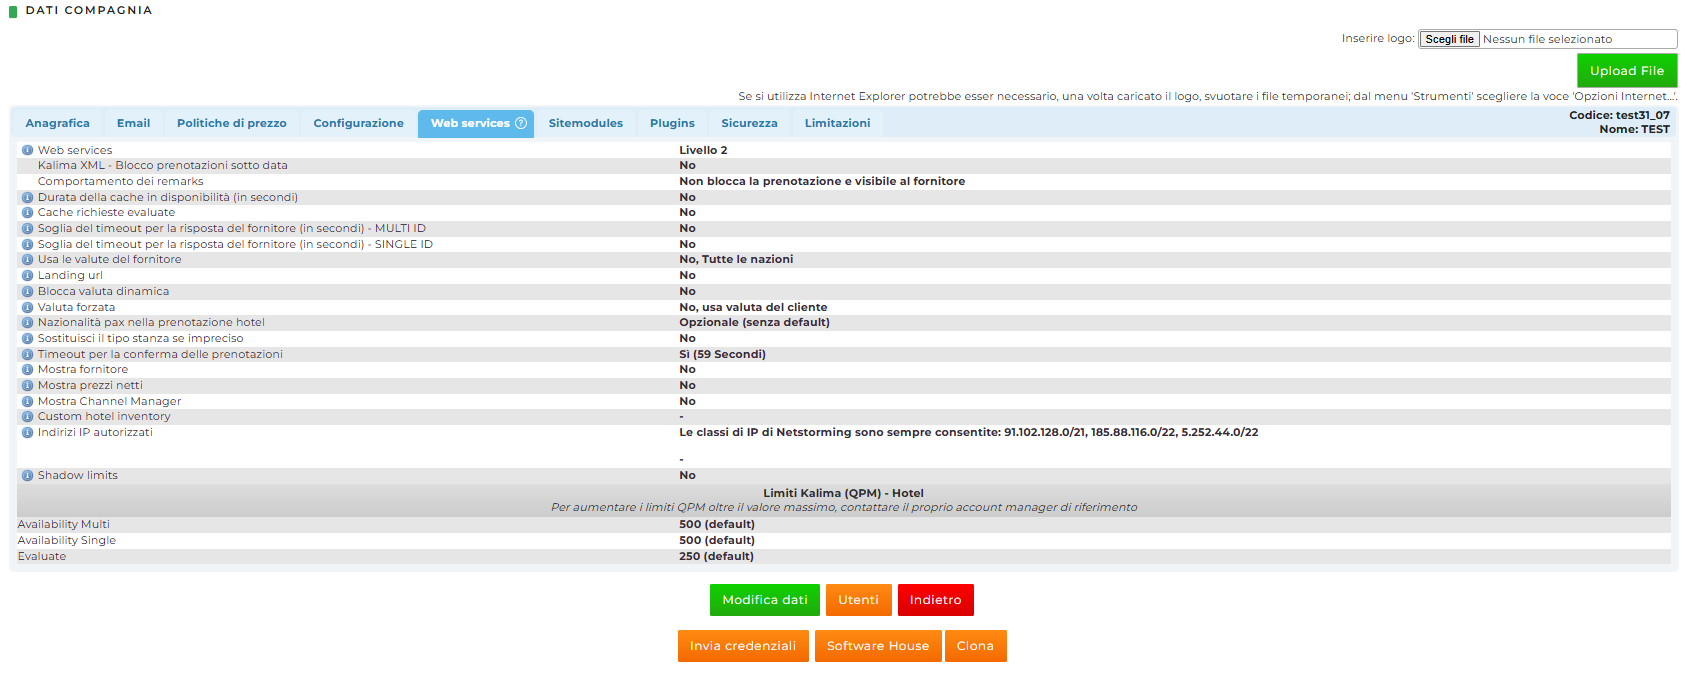Click the Scegli file button
The height and width of the screenshot is (691, 1690).
pyautogui.click(x=1449, y=39)
